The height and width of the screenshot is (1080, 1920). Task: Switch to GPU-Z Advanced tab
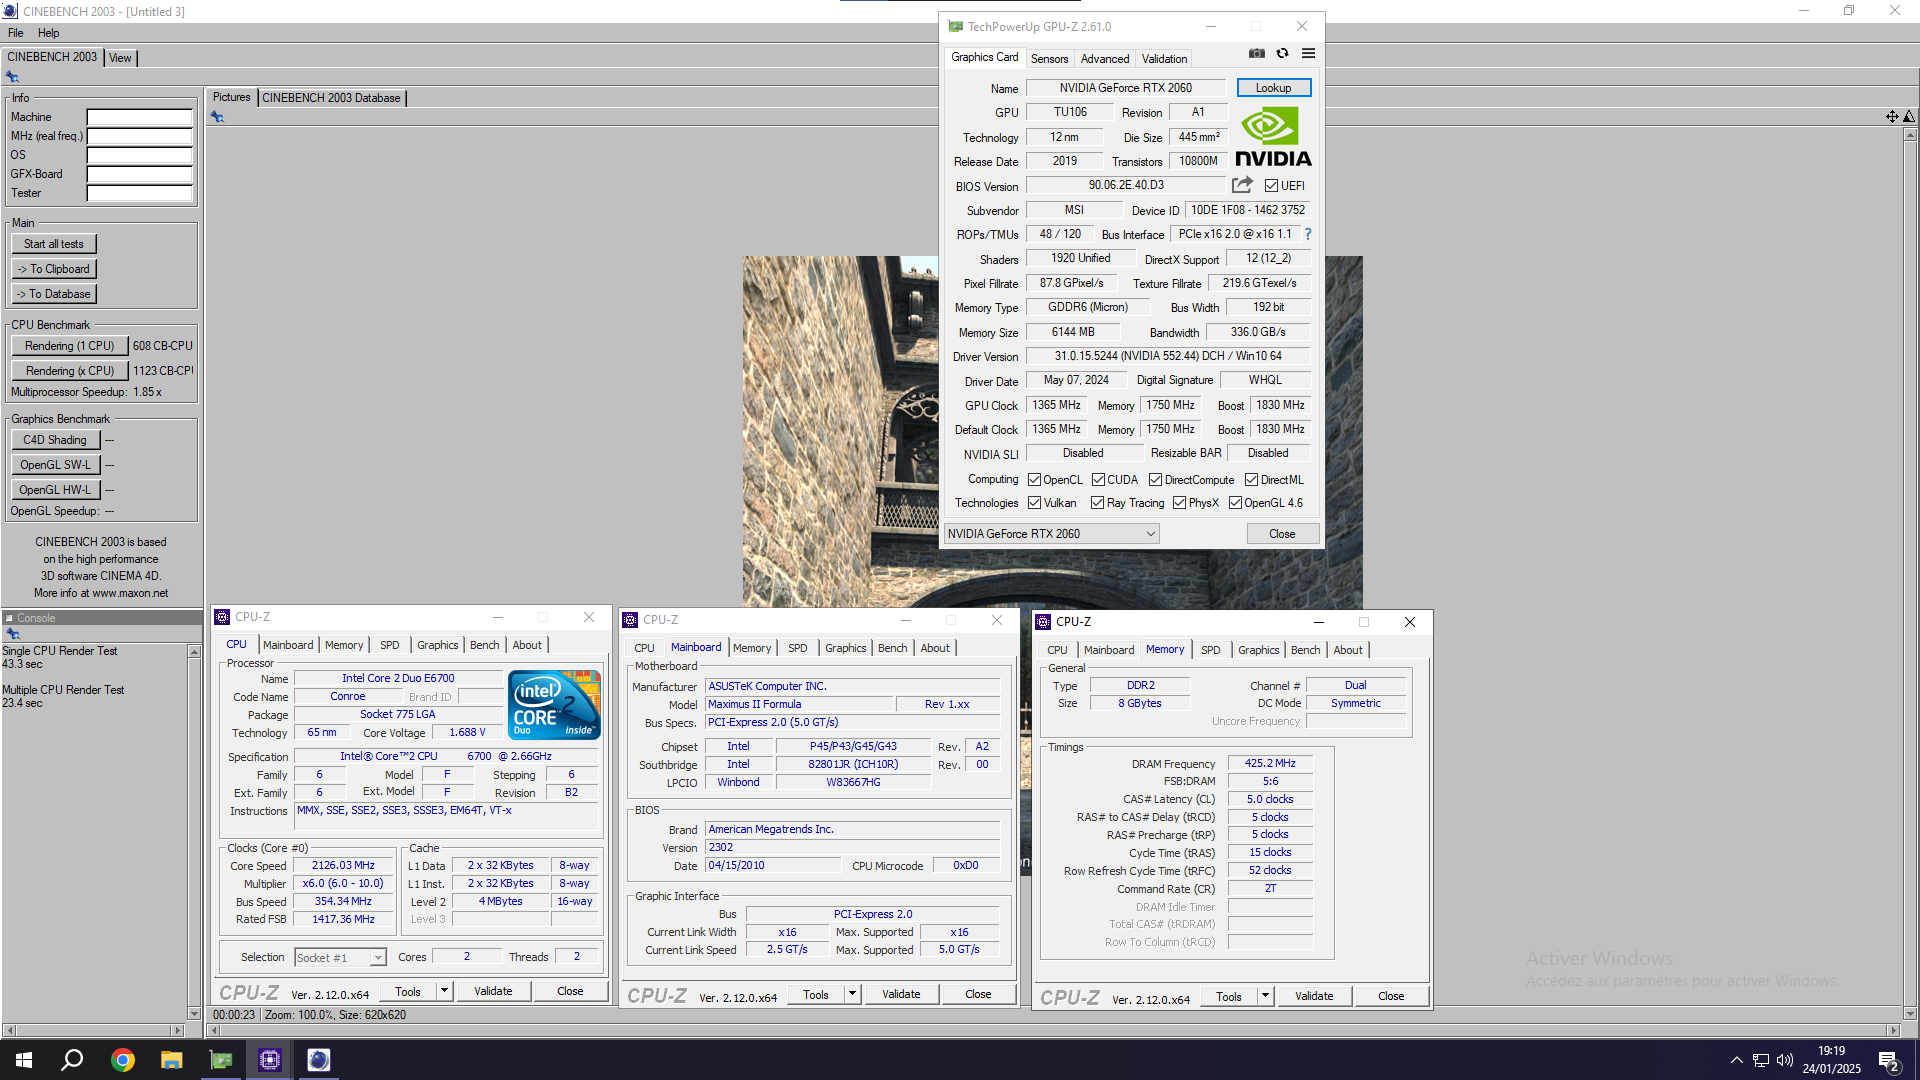click(x=1104, y=59)
